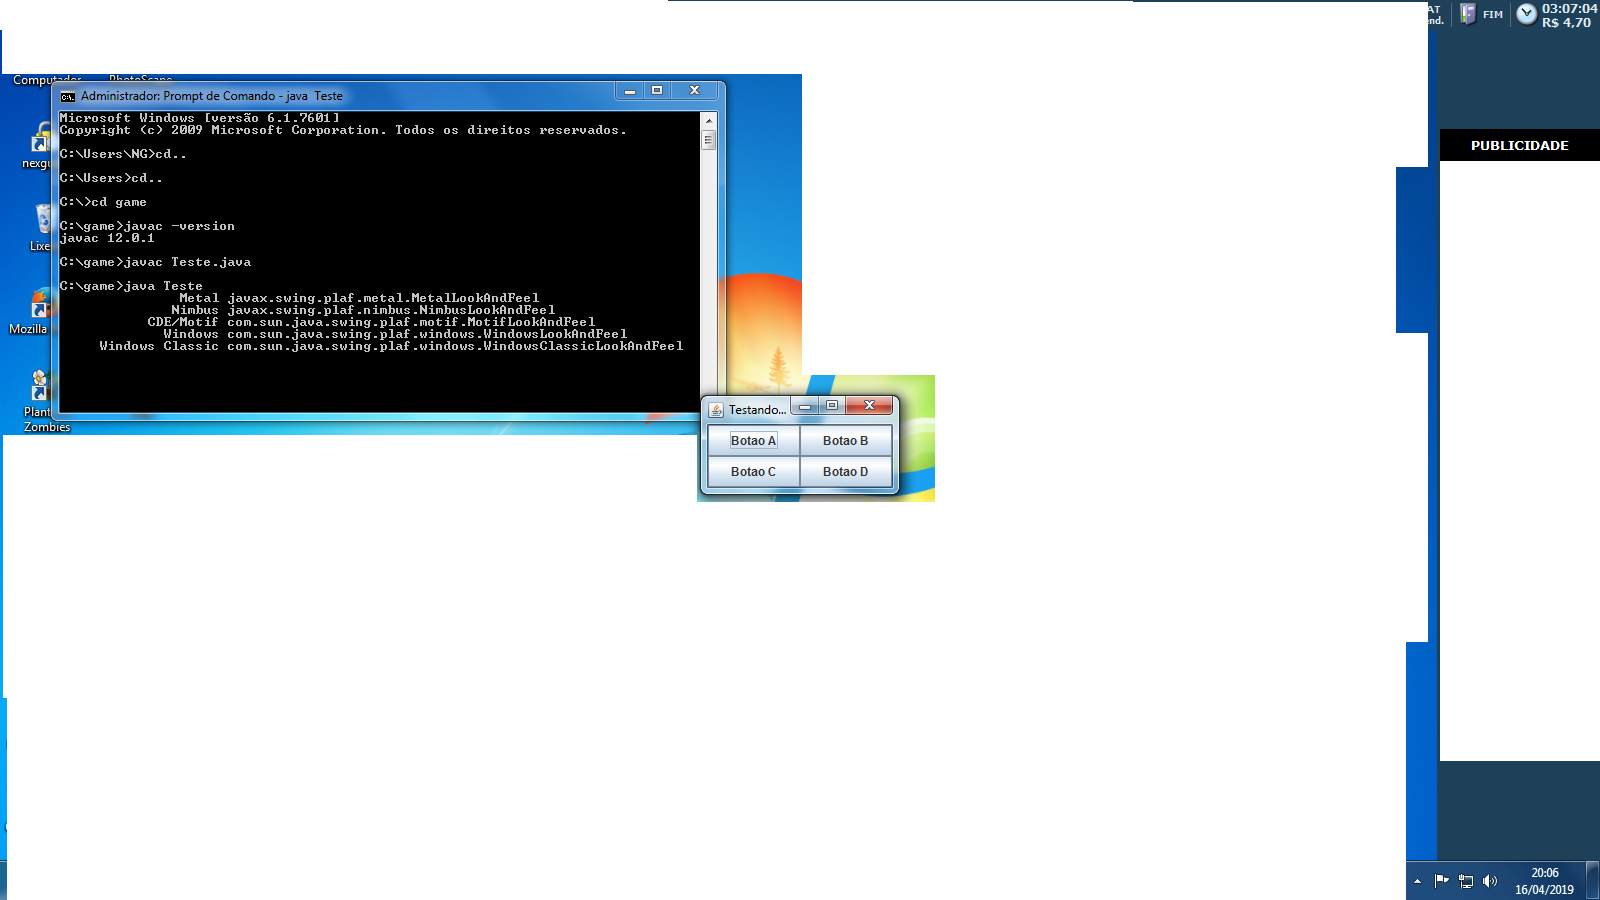Image resolution: width=1600 pixels, height=900 pixels.
Task: Click the Show Desktop strip on taskbar
Action: click(x=1593, y=881)
